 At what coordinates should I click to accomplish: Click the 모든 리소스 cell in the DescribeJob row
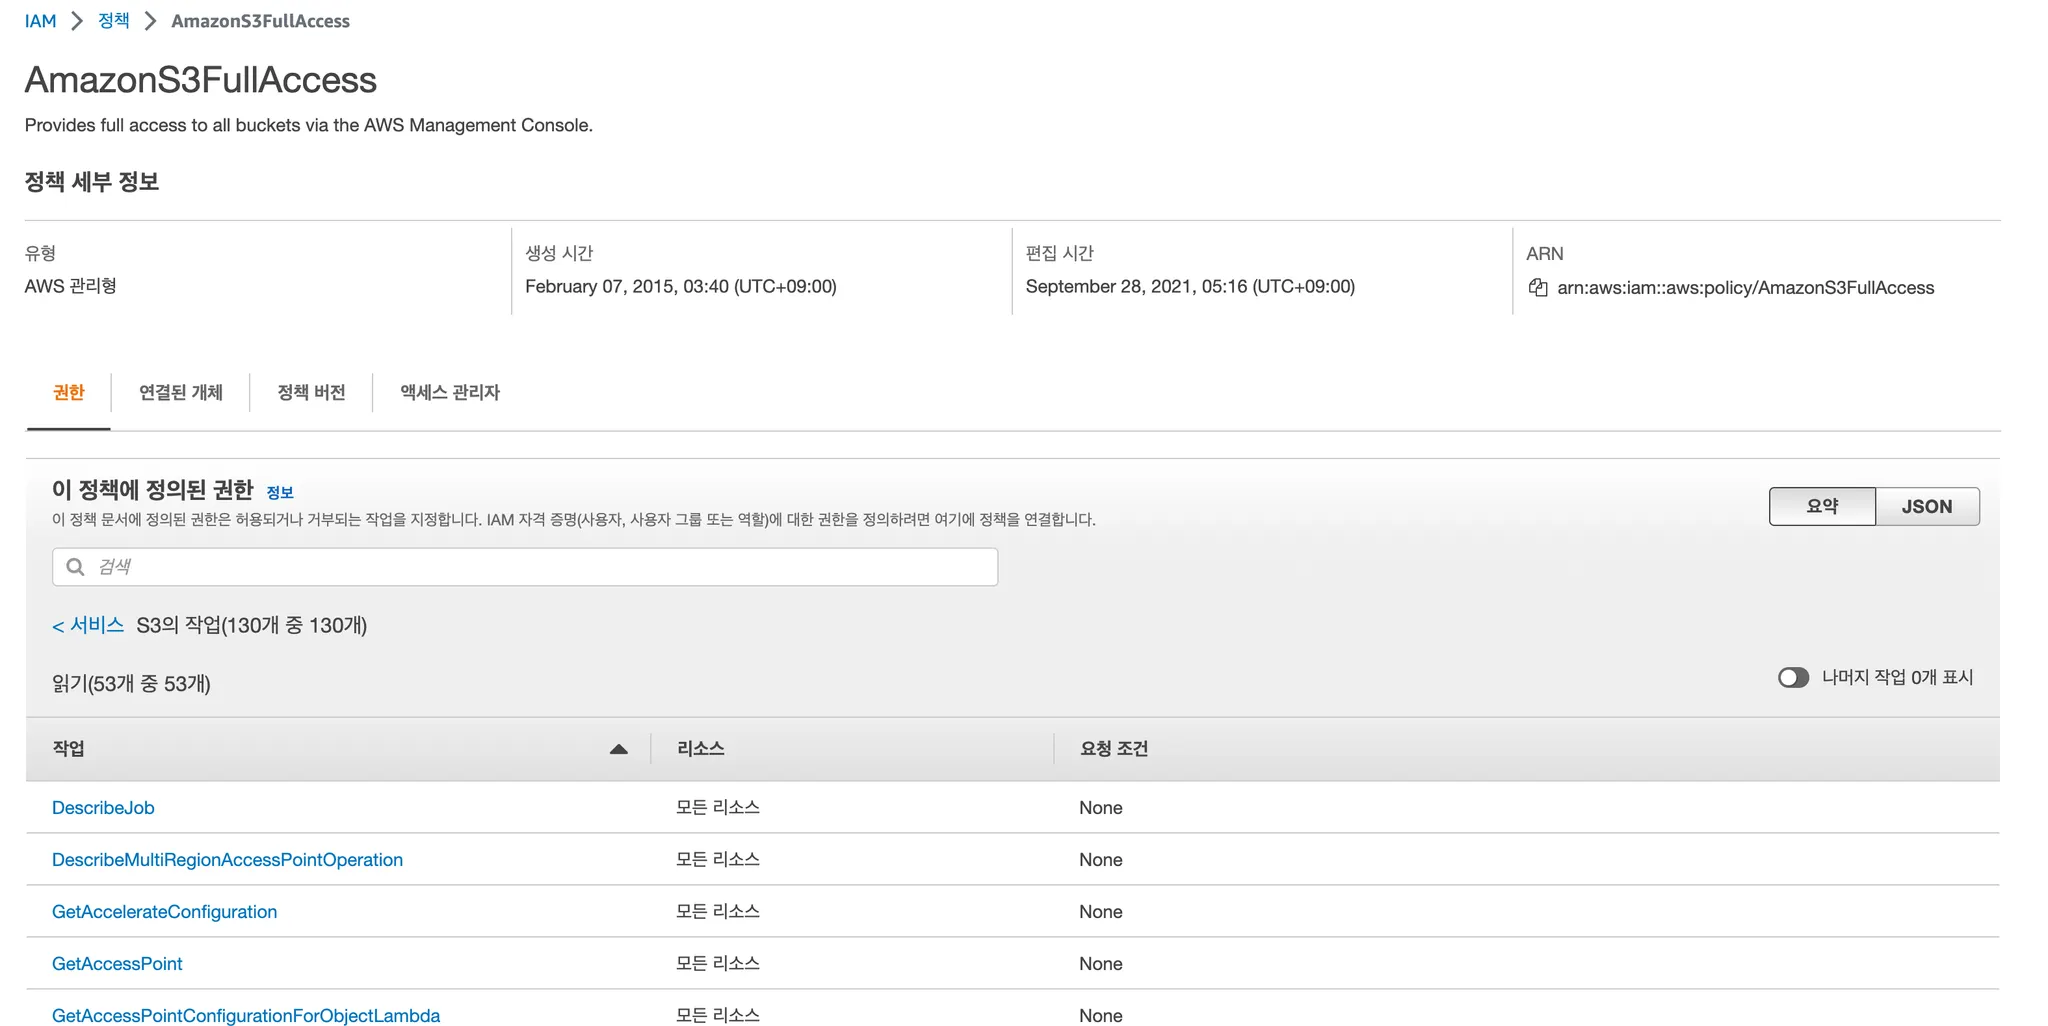pos(718,808)
